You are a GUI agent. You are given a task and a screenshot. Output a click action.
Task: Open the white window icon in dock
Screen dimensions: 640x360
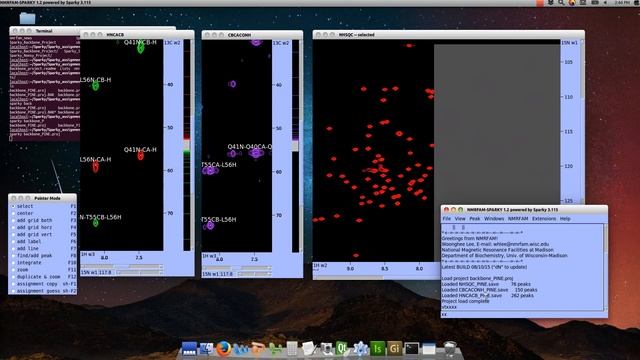429,349
